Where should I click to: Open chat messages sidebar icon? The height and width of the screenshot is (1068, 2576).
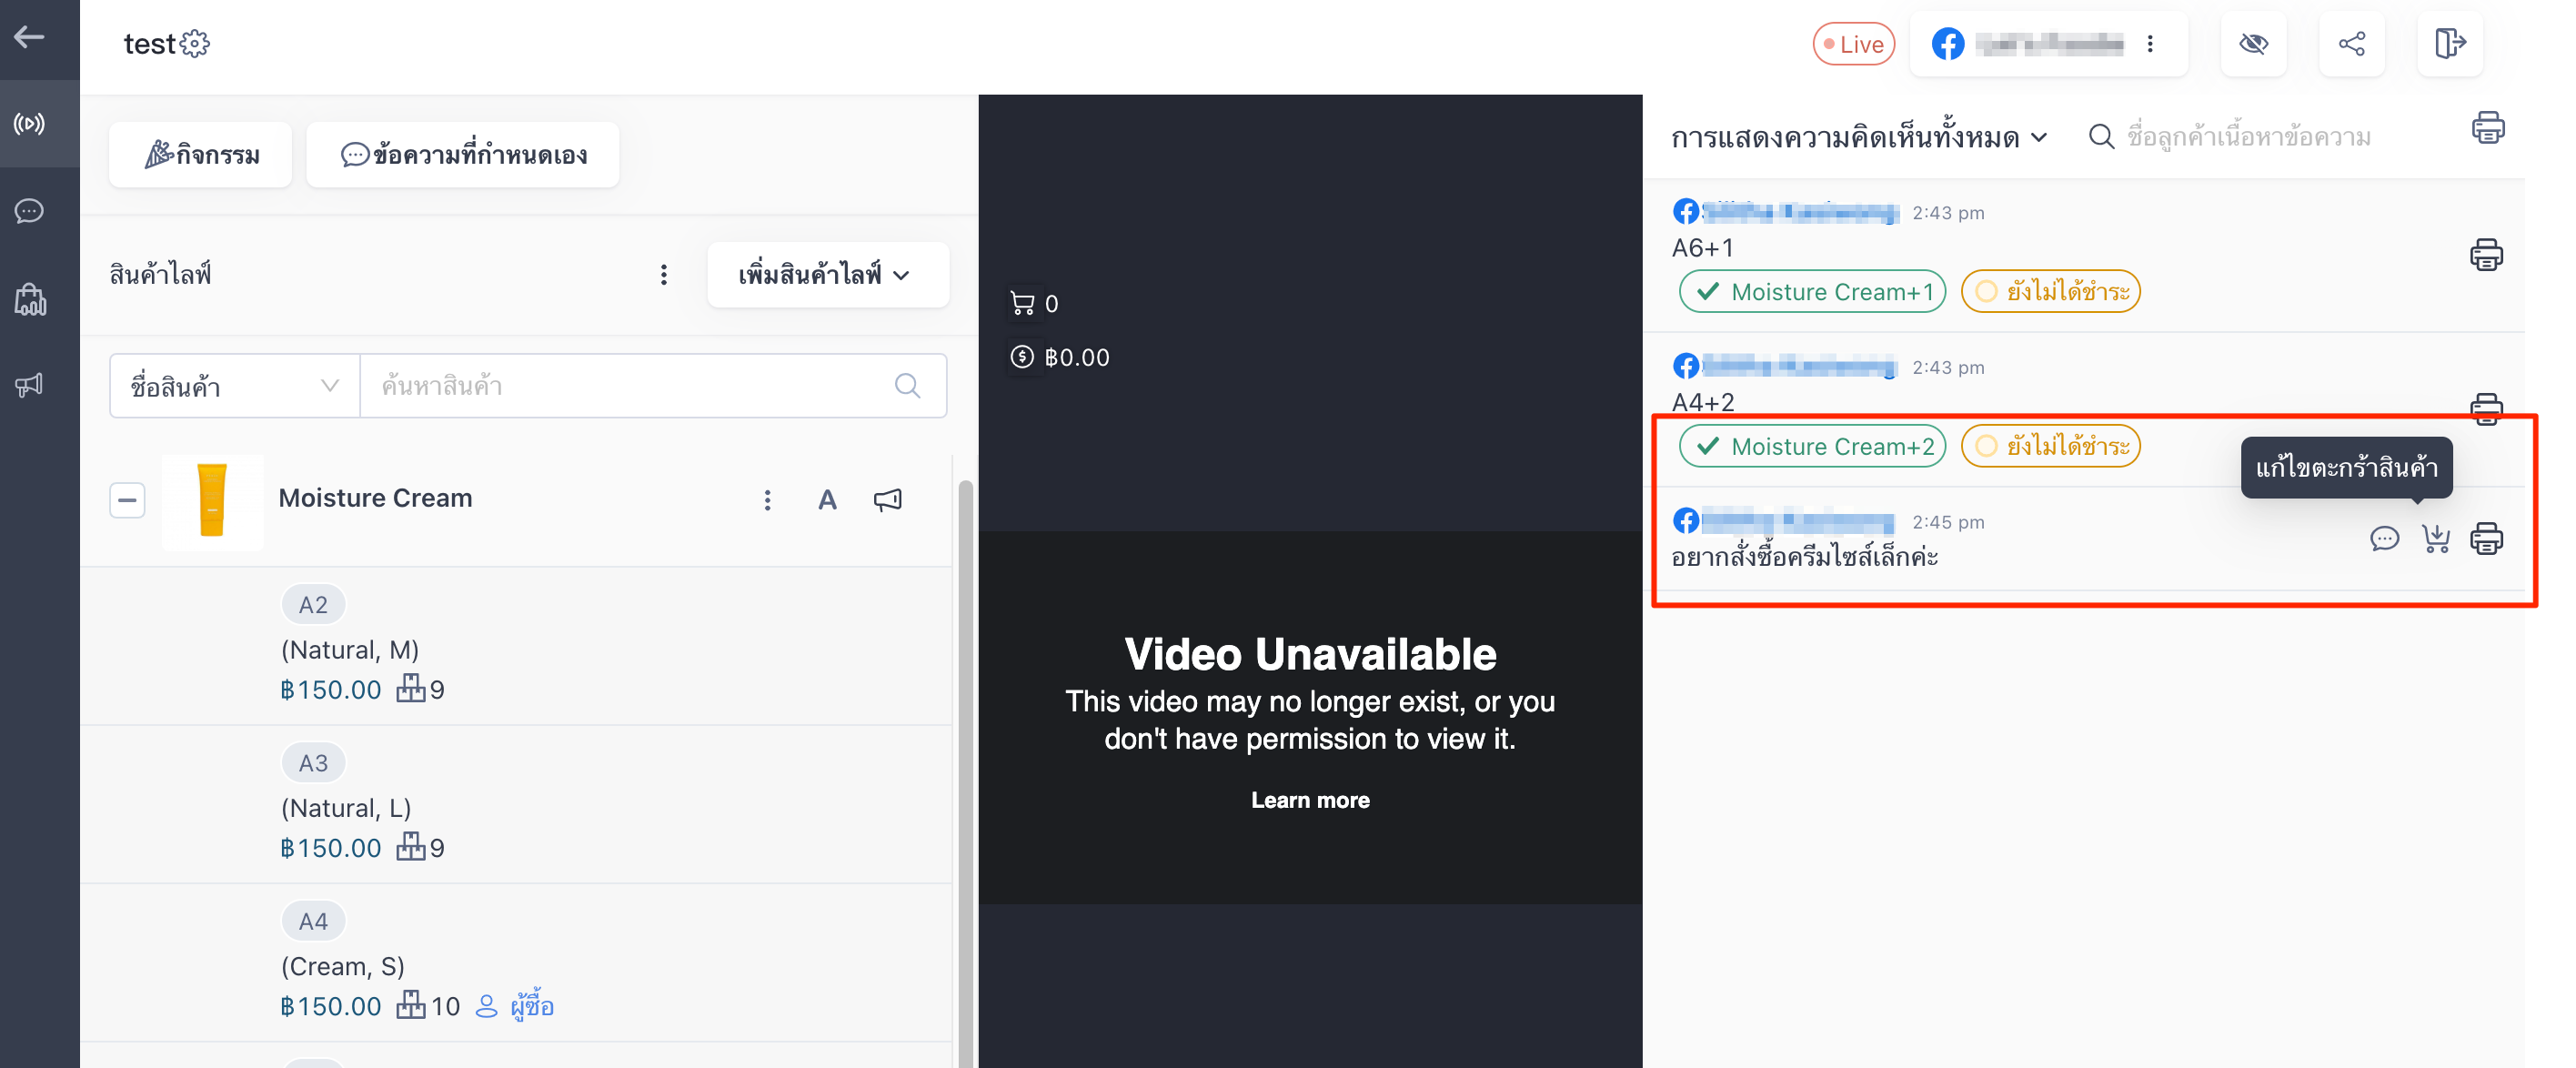coord(29,211)
